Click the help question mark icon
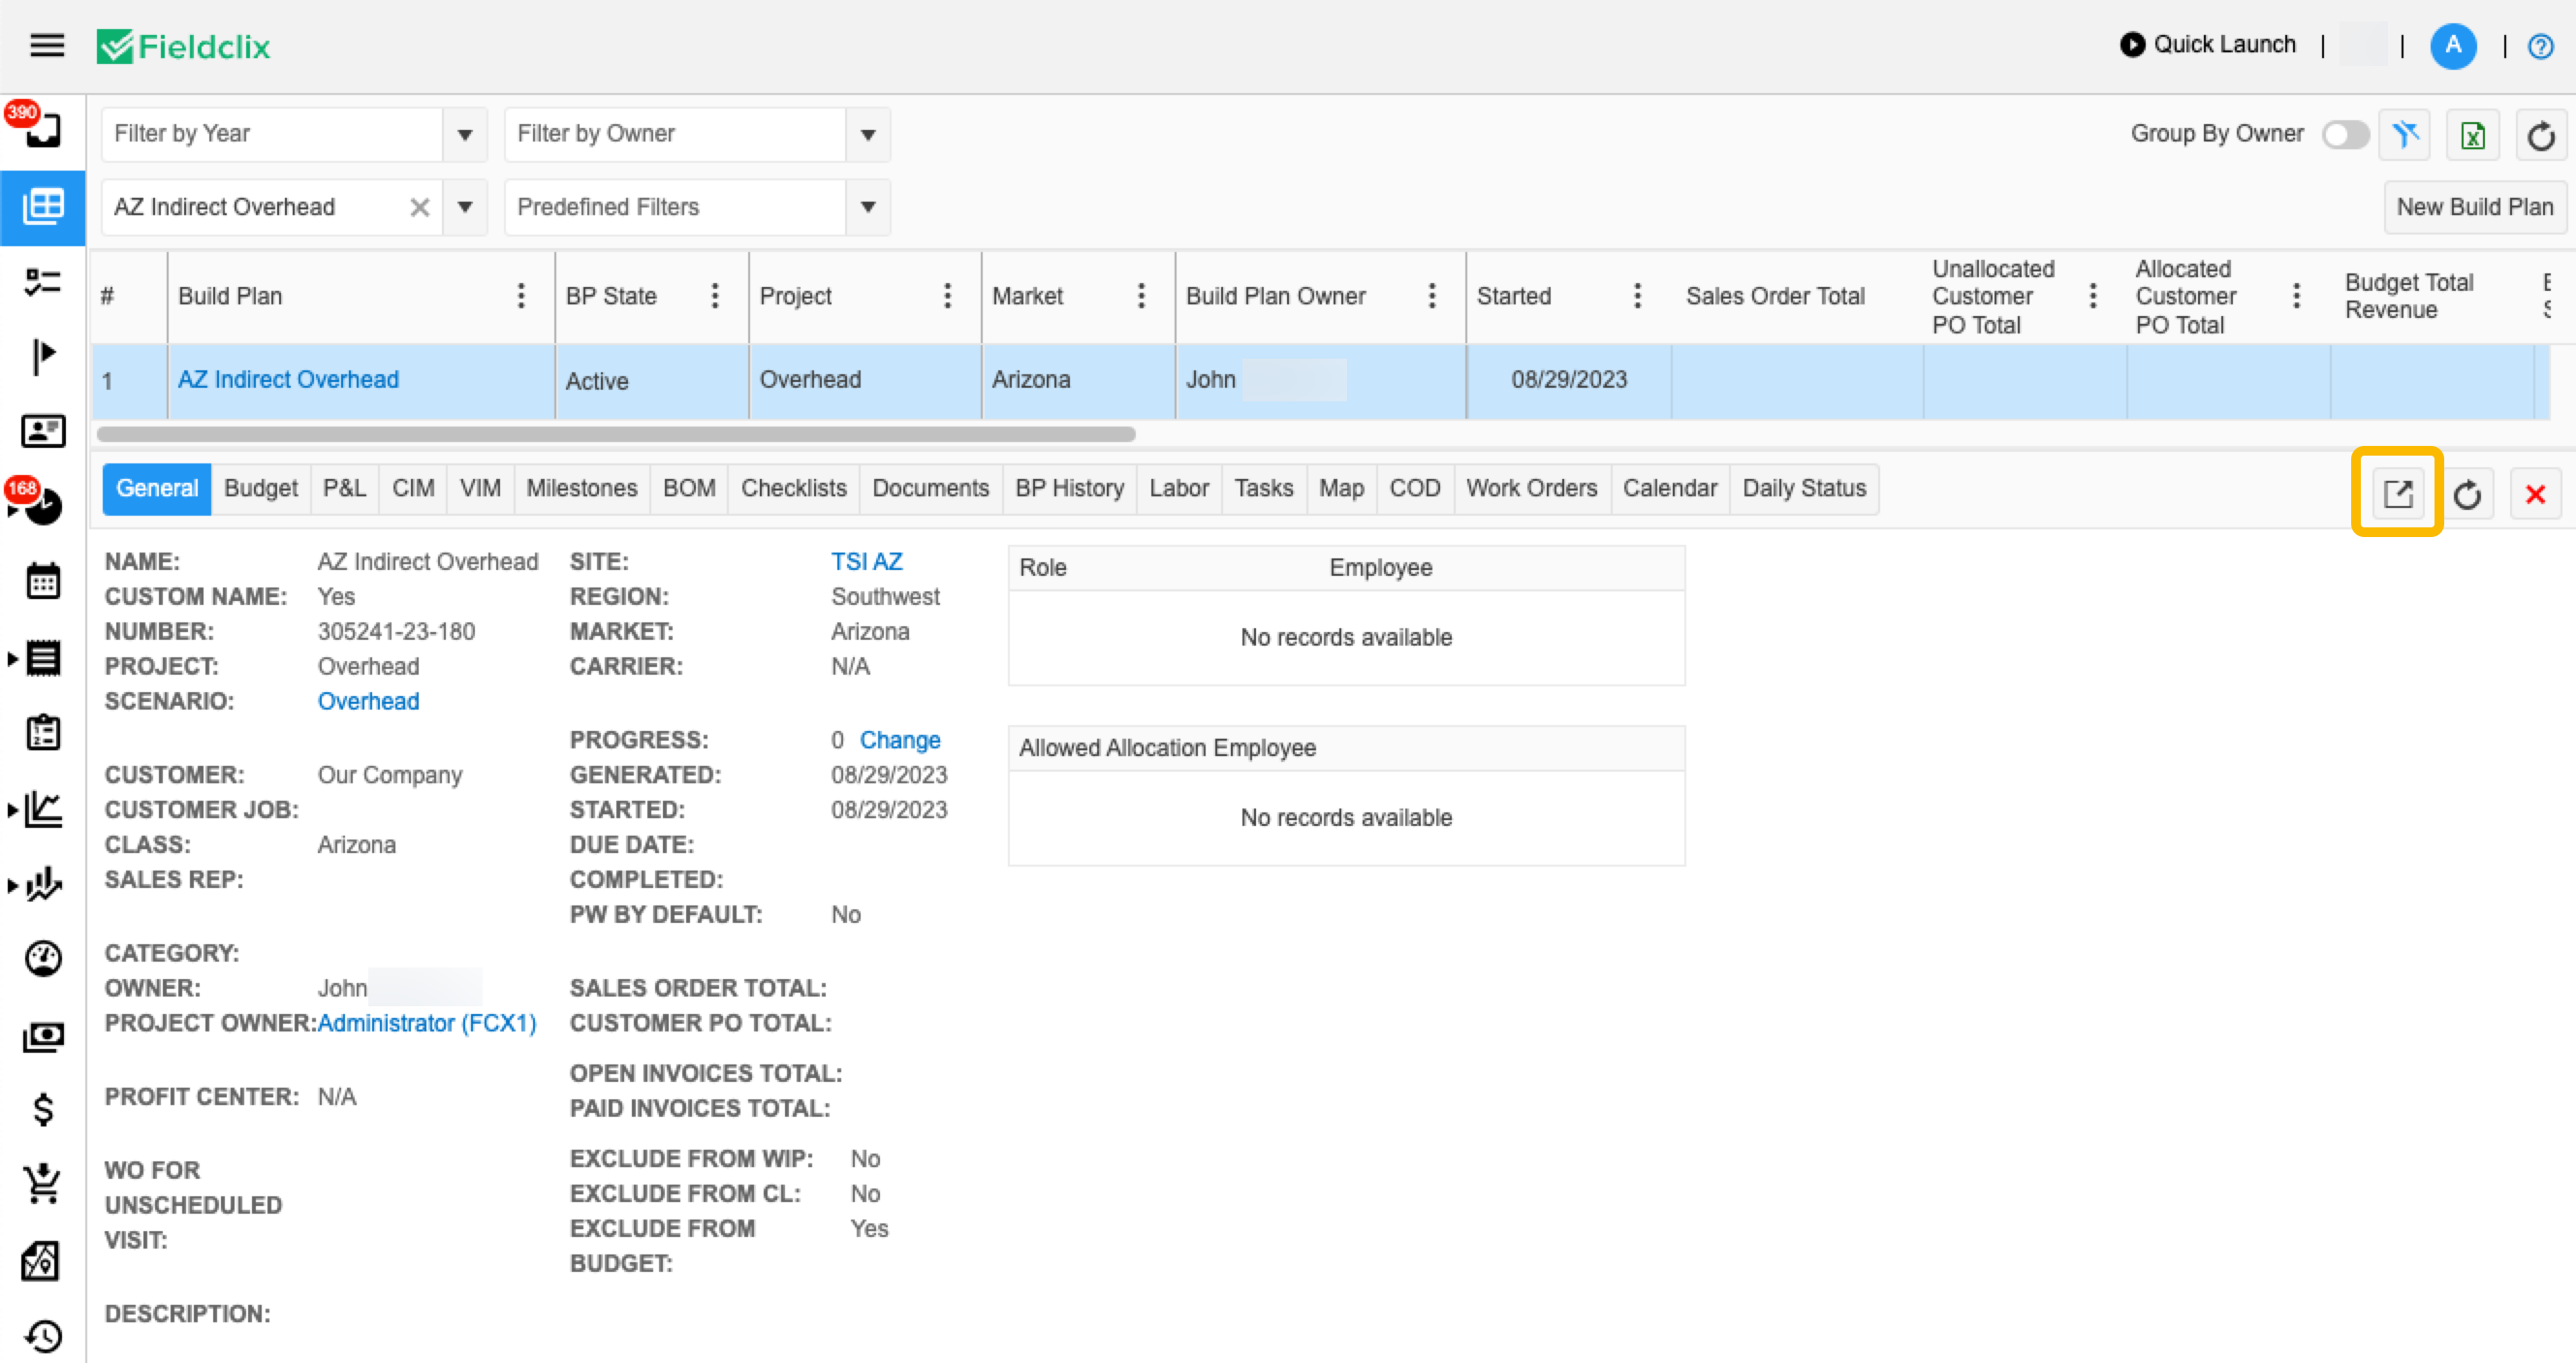2576x1363 pixels. (x=2540, y=46)
